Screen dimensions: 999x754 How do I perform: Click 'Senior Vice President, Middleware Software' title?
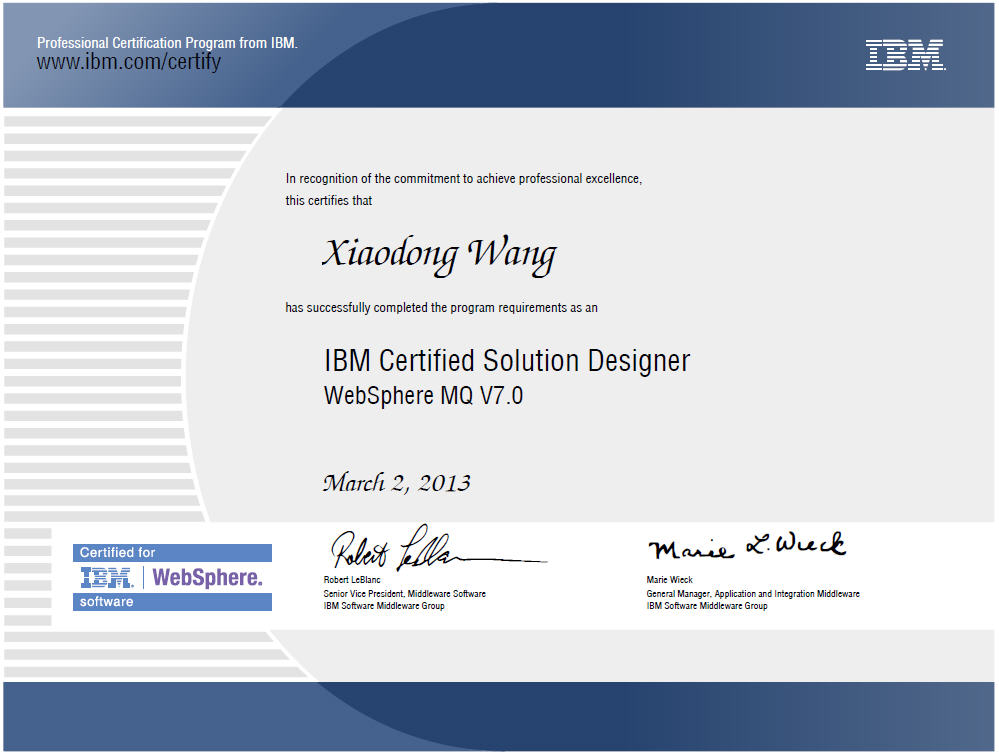point(405,594)
